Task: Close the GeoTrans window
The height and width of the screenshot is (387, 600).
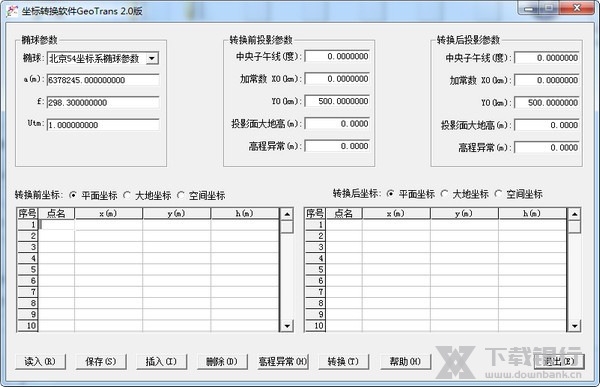Action: pos(577,8)
